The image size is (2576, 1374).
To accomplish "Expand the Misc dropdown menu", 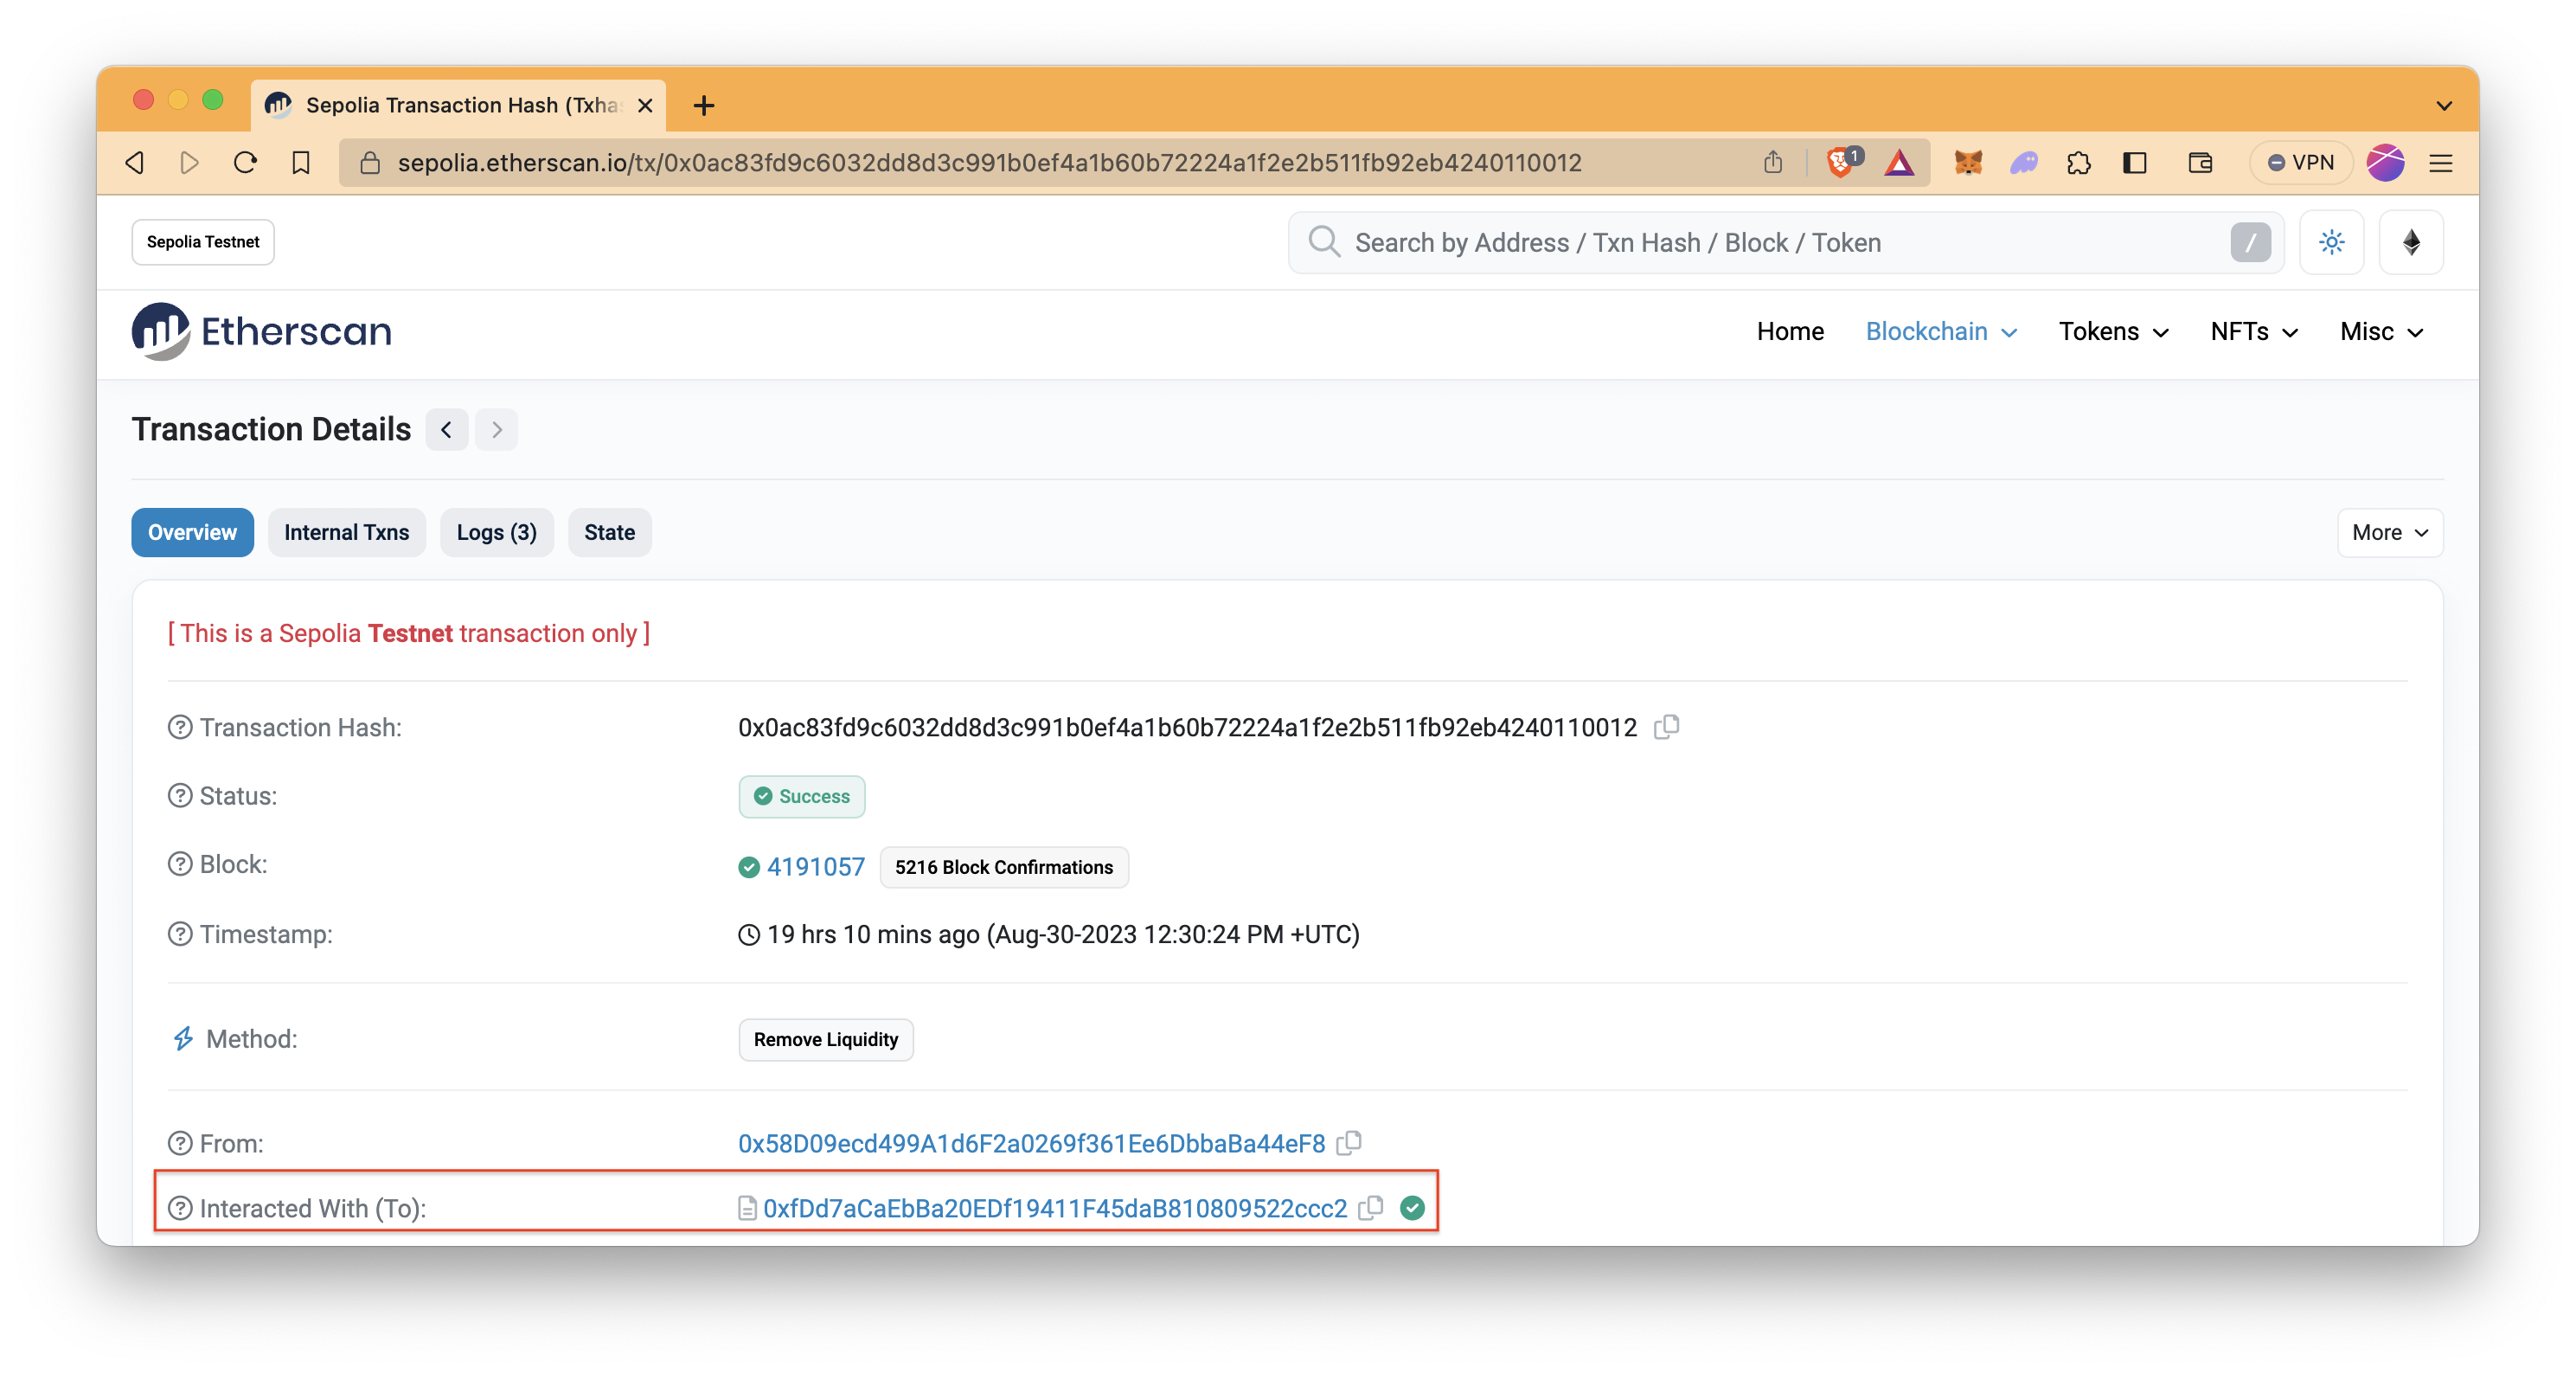I will point(2382,332).
